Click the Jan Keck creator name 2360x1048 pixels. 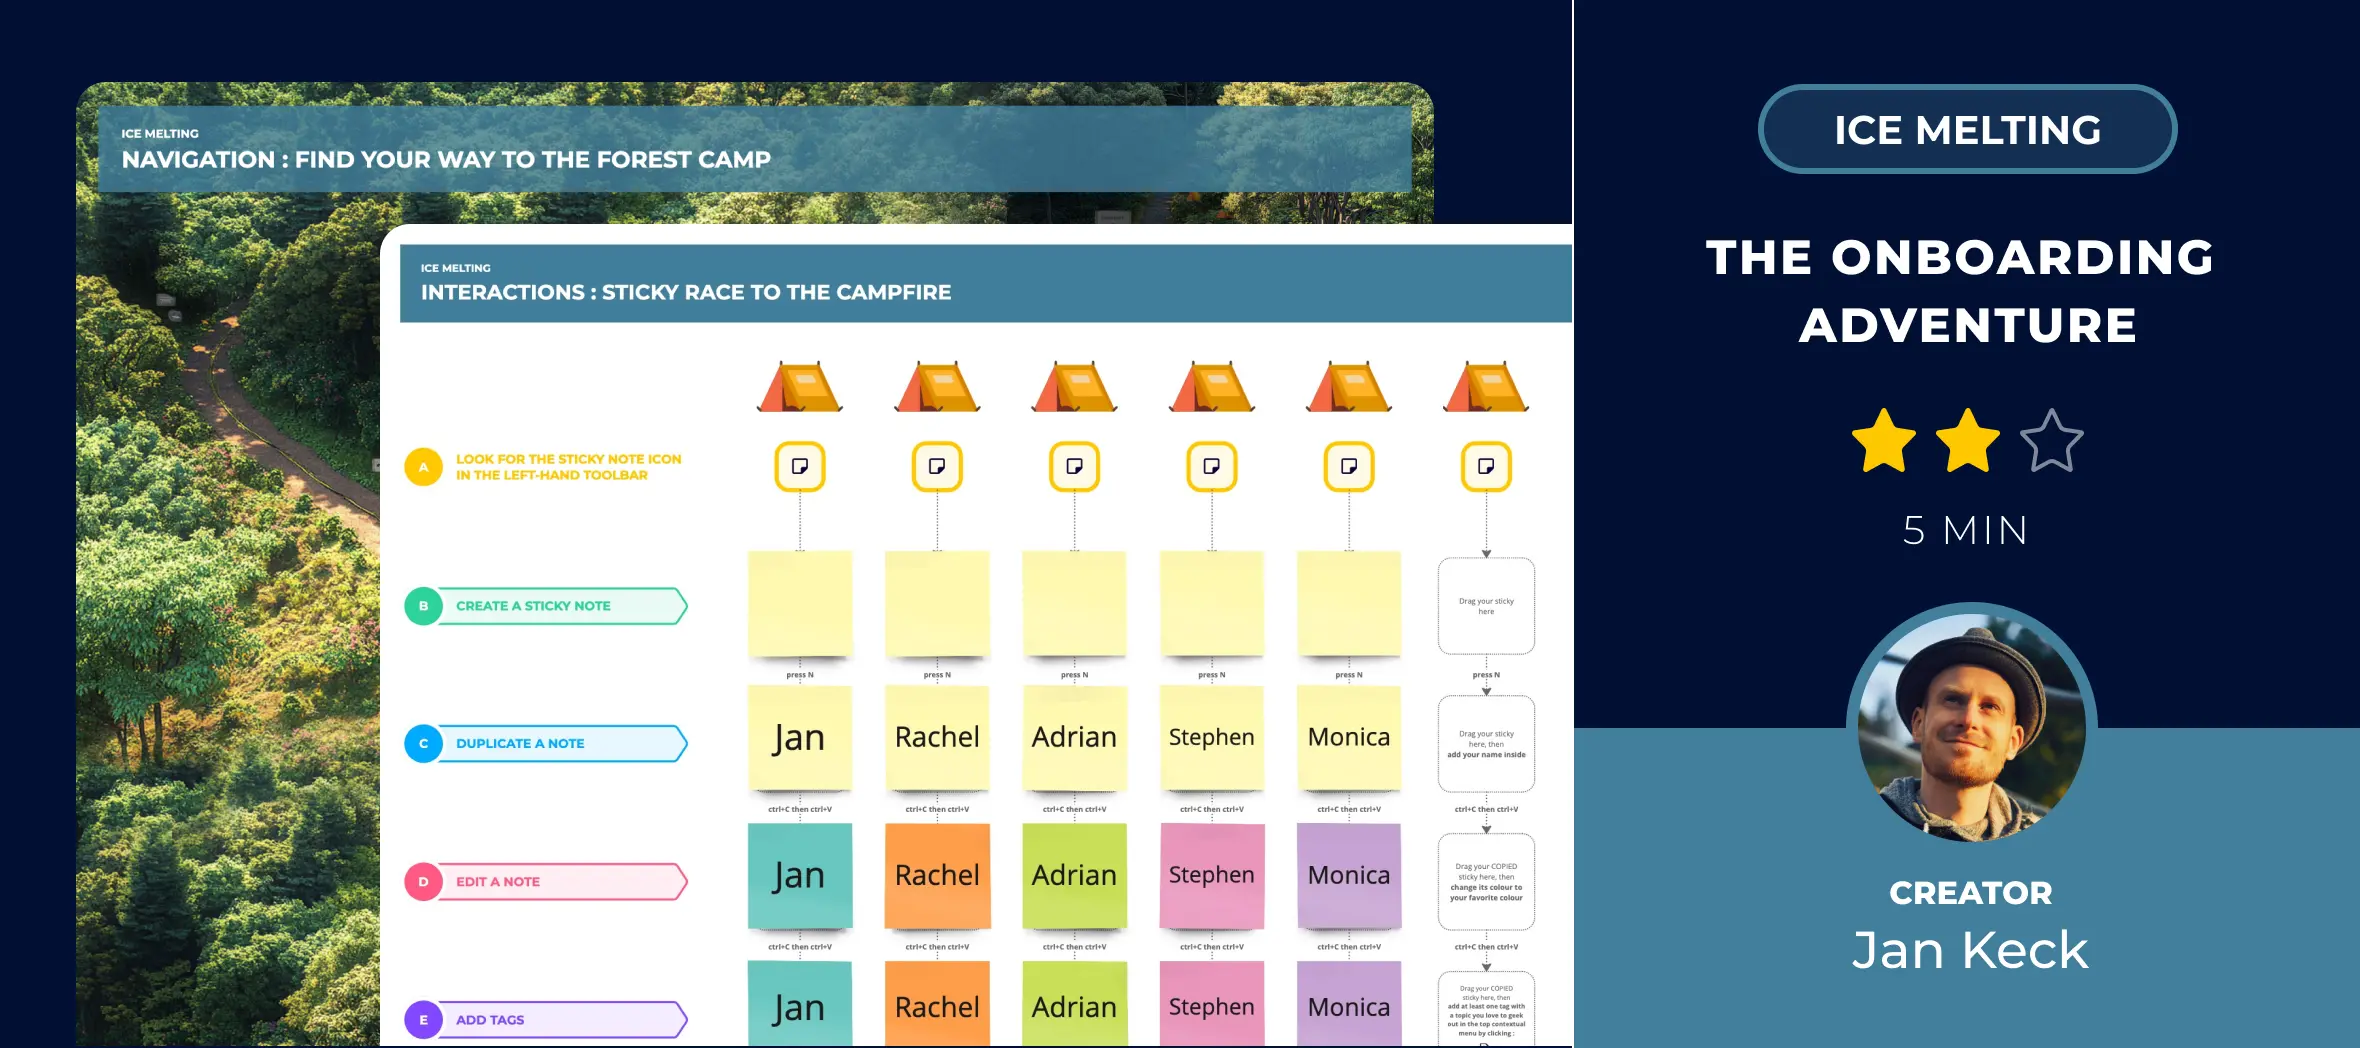pos(1970,950)
